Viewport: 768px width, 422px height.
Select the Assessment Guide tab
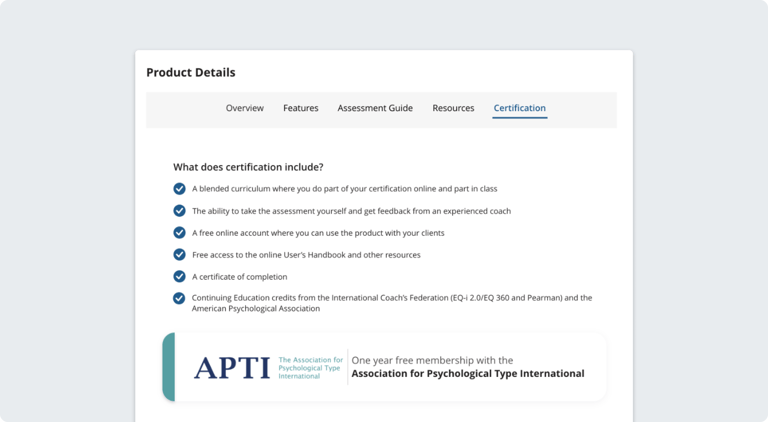click(x=375, y=108)
